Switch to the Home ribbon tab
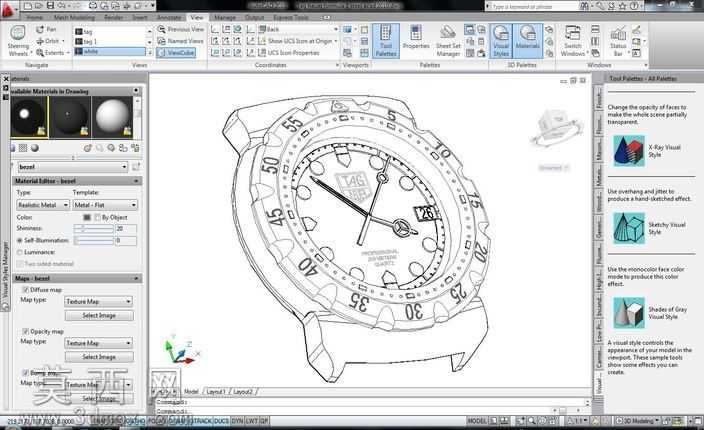The image size is (704, 430). pyautogui.click(x=35, y=18)
